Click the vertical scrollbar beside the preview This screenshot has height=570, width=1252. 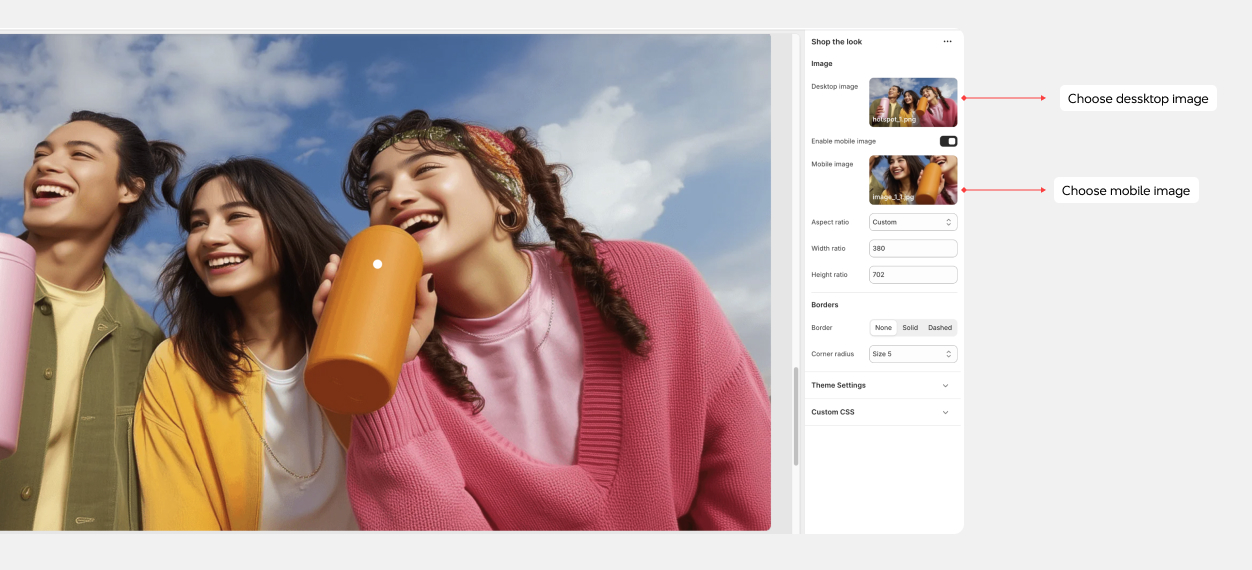click(796, 415)
